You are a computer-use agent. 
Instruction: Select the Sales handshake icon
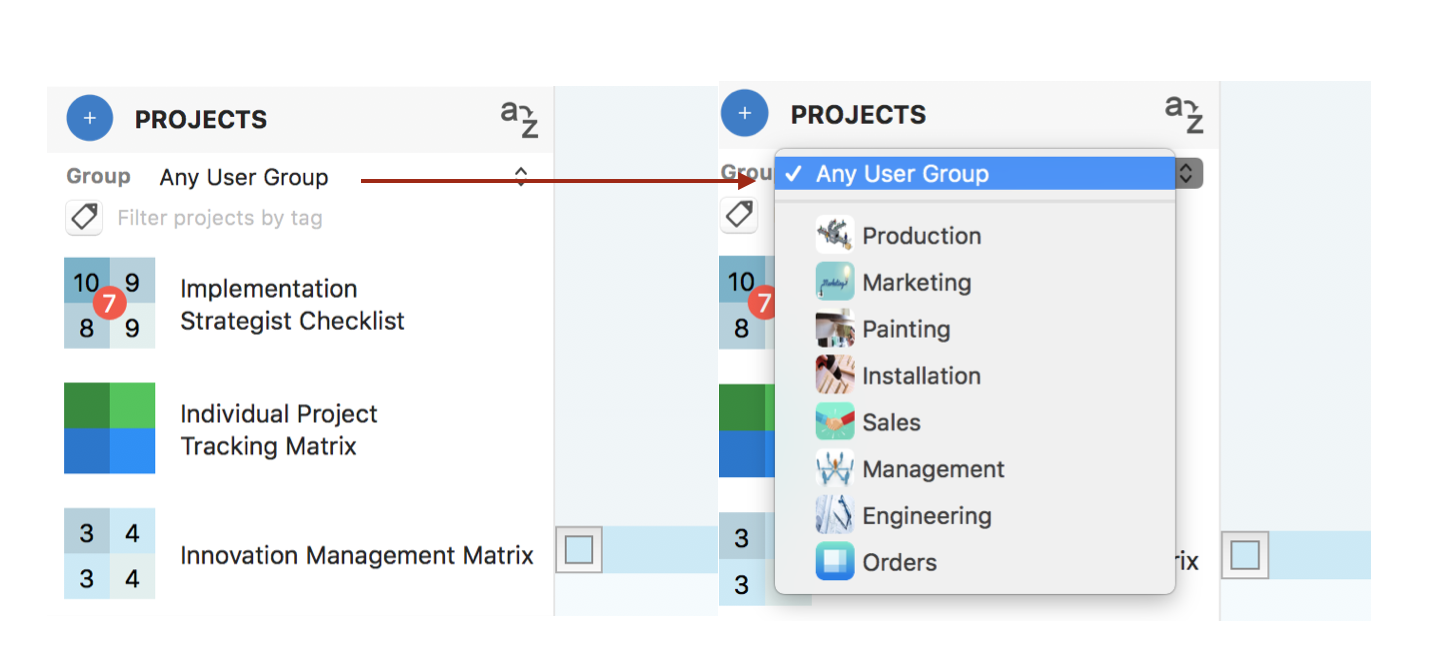[x=835, y=421]
